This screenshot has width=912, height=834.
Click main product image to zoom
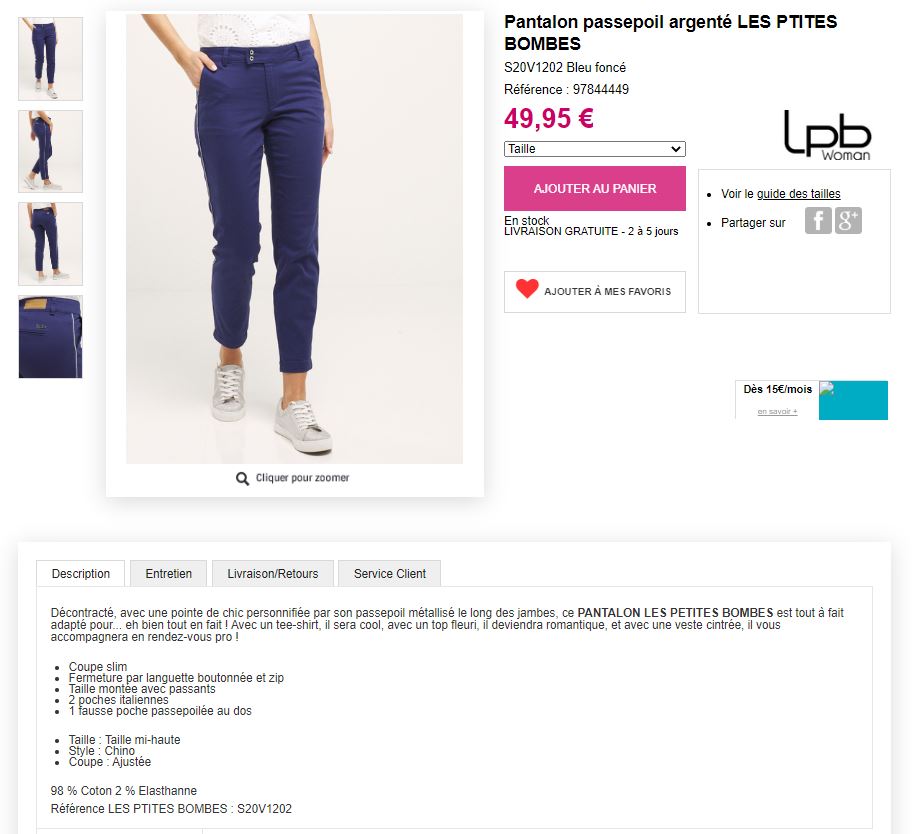pyautogui.click(x=294, y=238)
